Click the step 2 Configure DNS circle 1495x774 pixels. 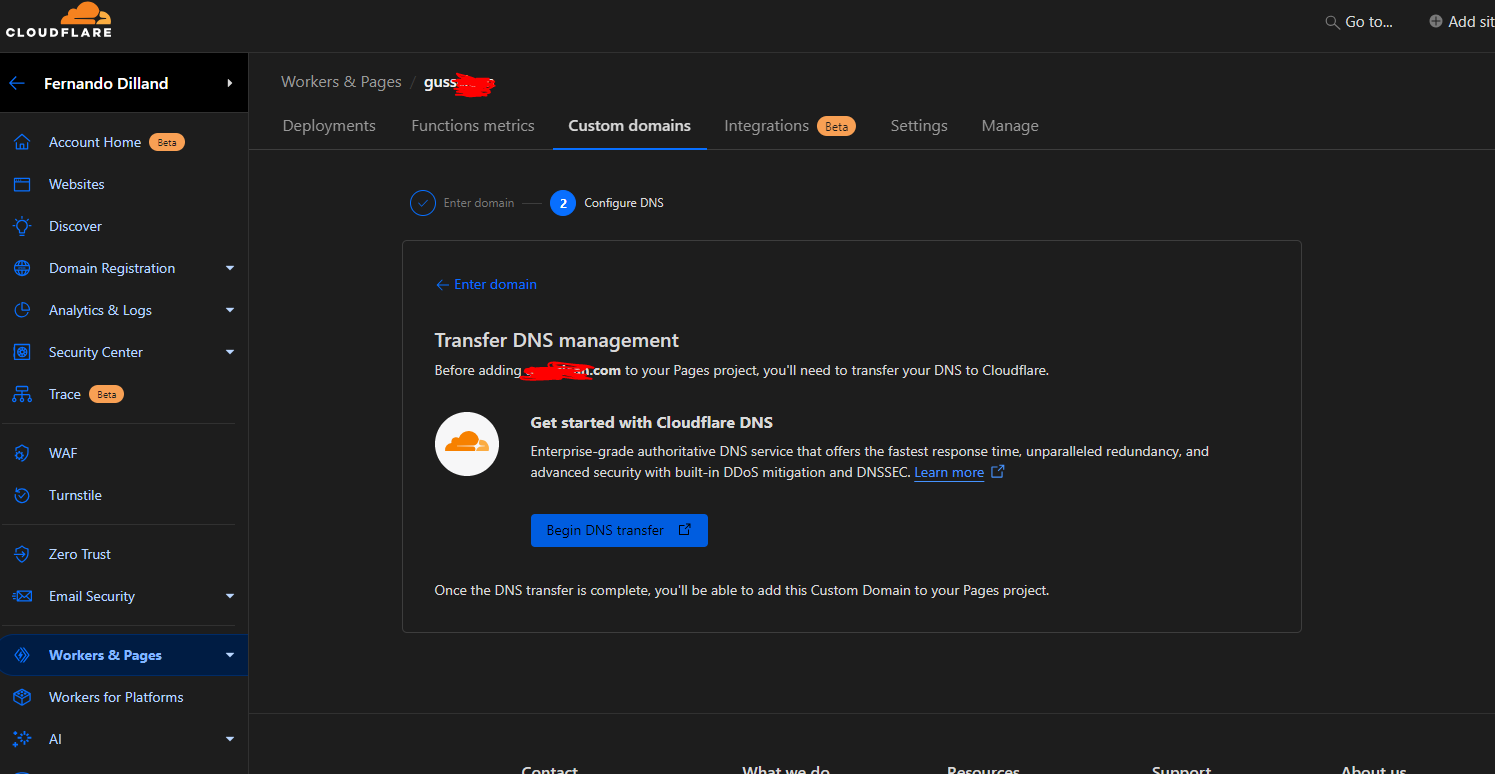[563, 203]
